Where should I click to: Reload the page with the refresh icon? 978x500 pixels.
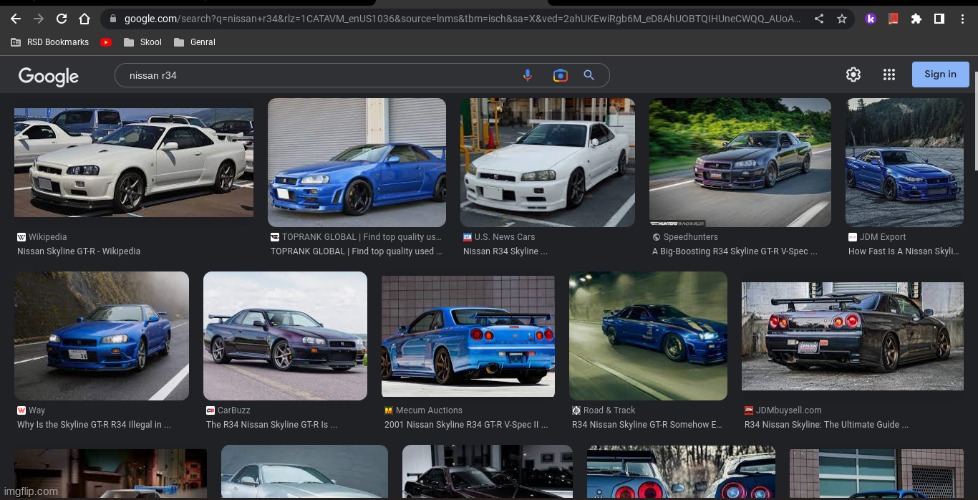(61, 19)
